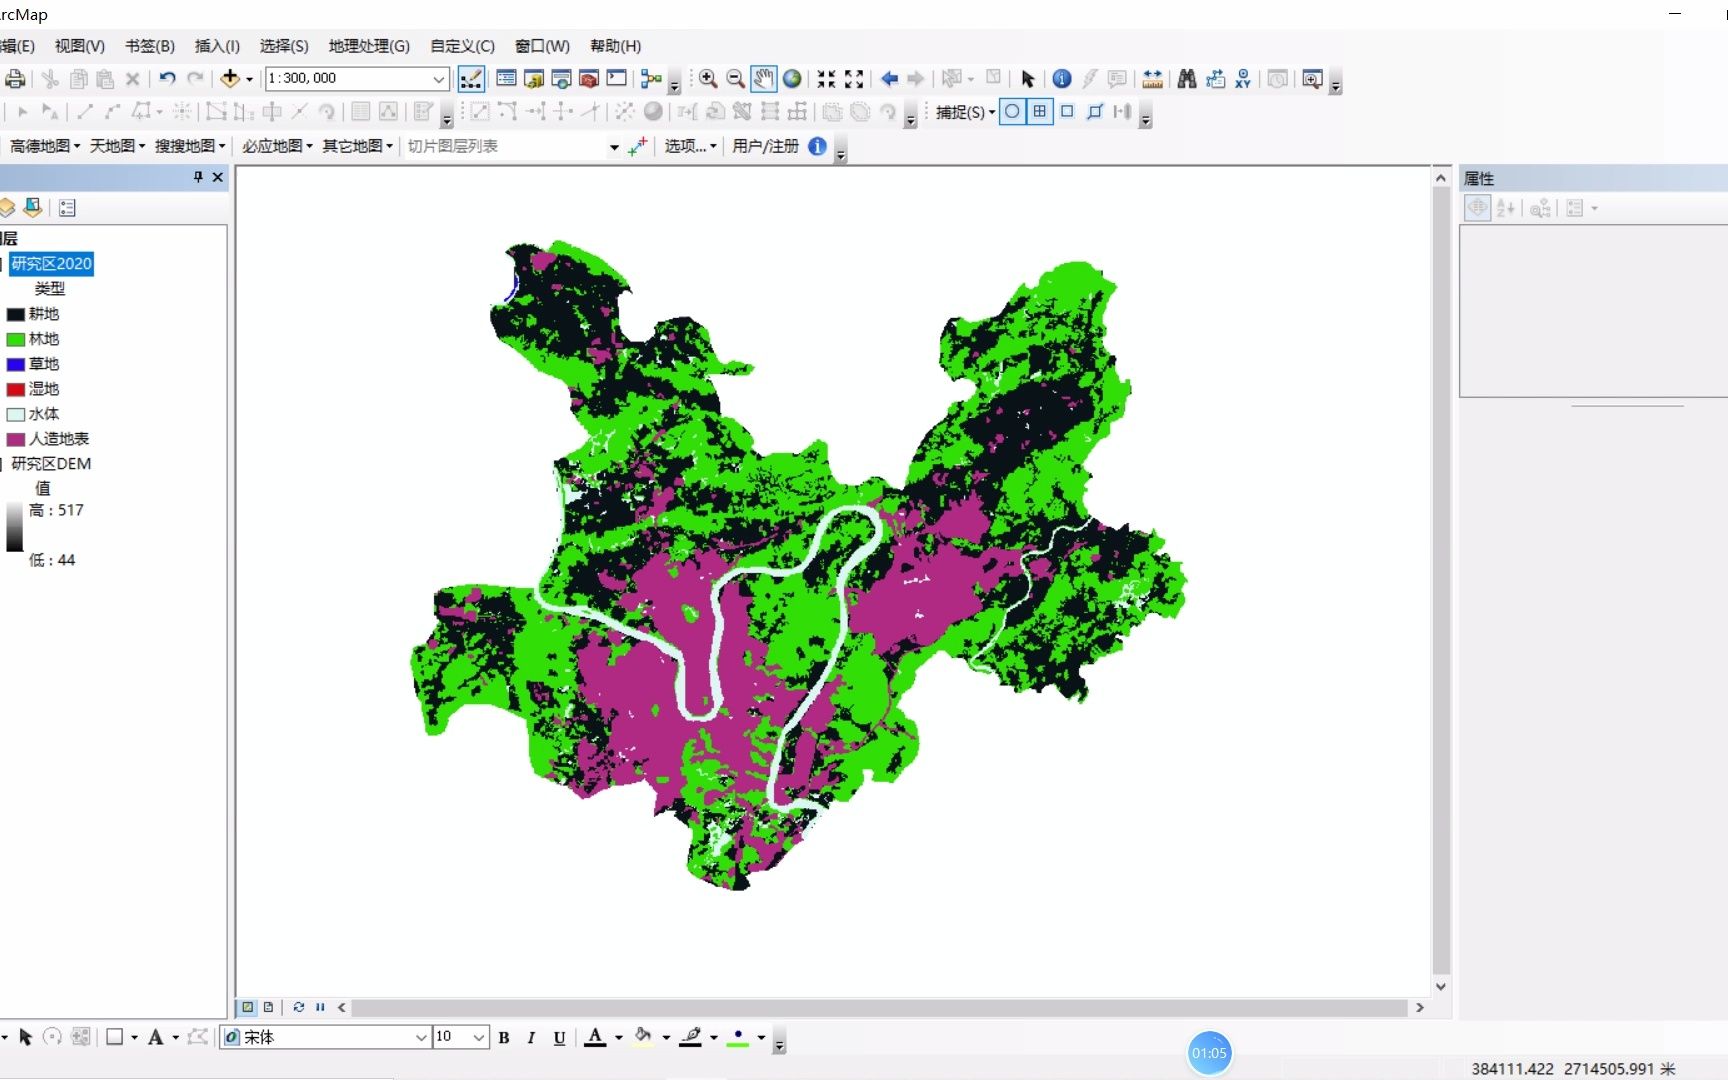This screenshot has height=1080, width=1728.
Task: Toggle Vertex Snapping square button
Action: coord(1067,111)
